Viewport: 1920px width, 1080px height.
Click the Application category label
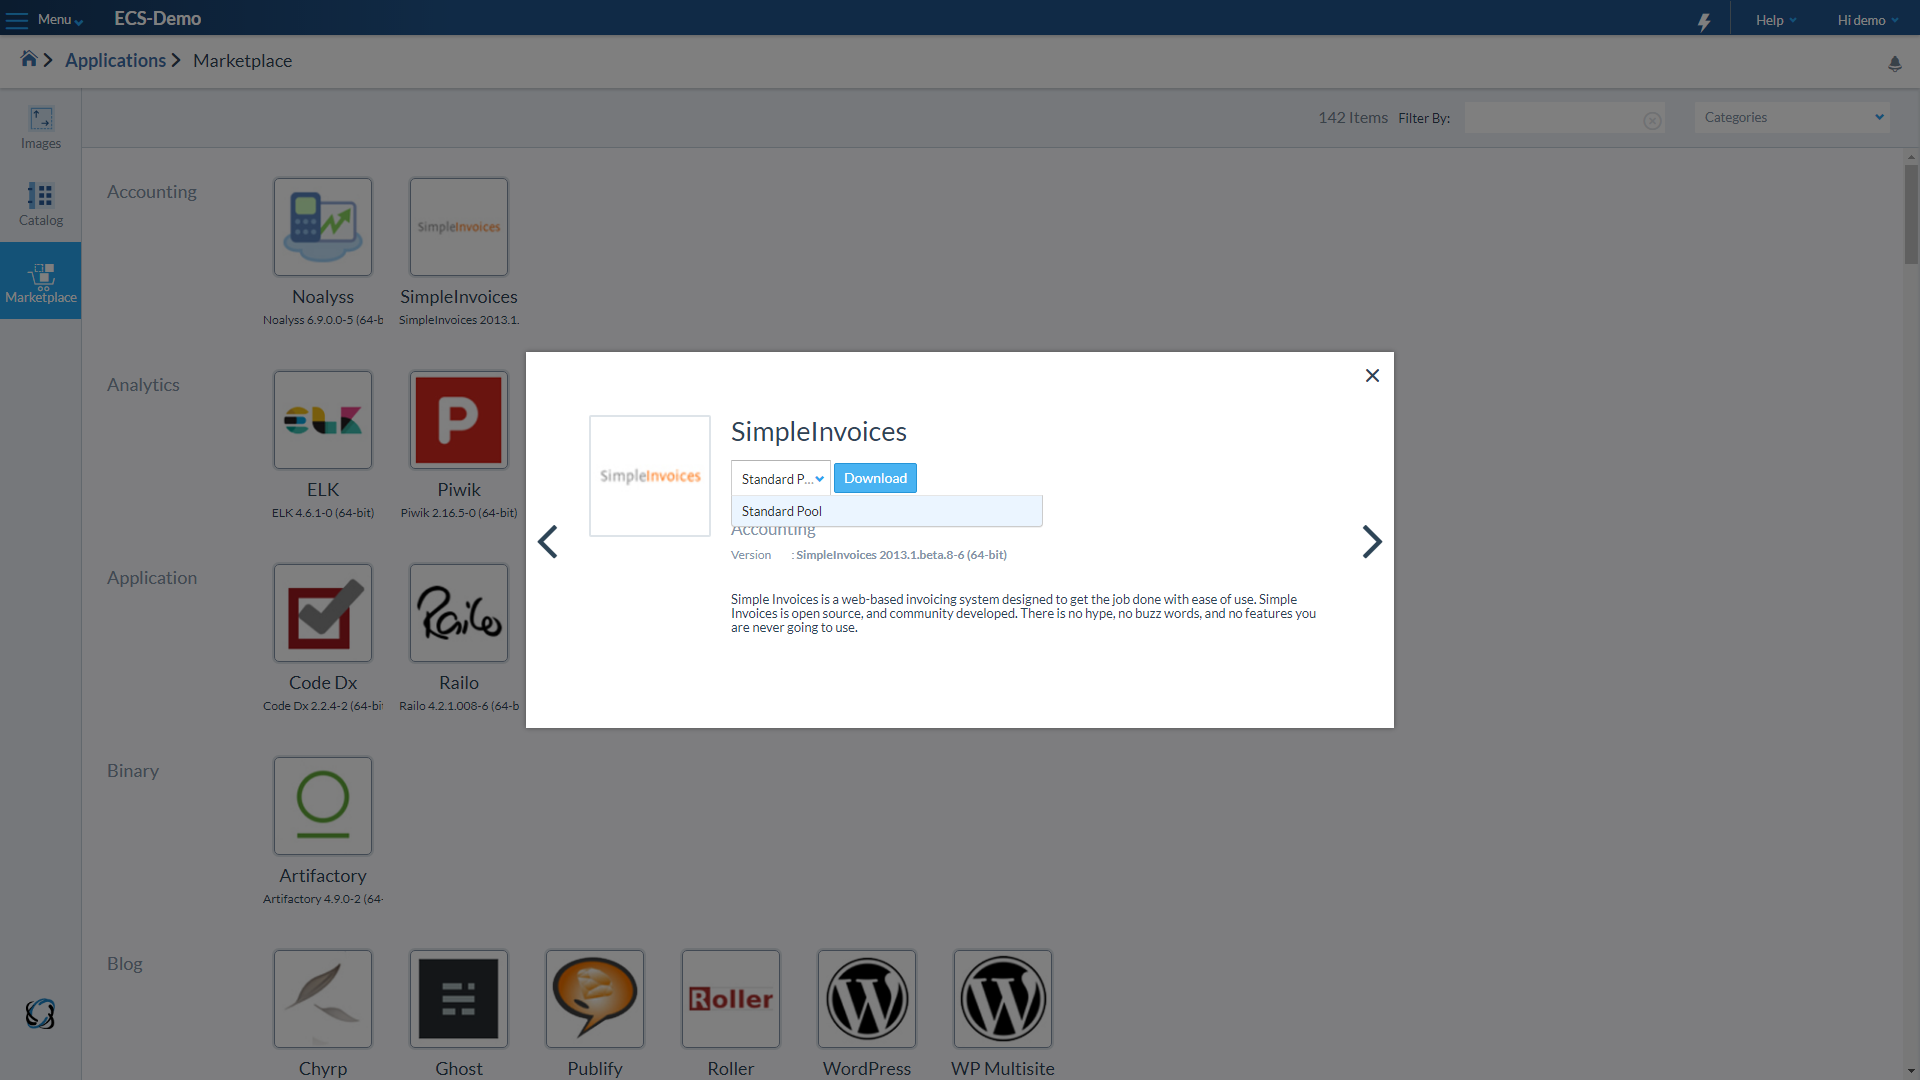point(152,578)
